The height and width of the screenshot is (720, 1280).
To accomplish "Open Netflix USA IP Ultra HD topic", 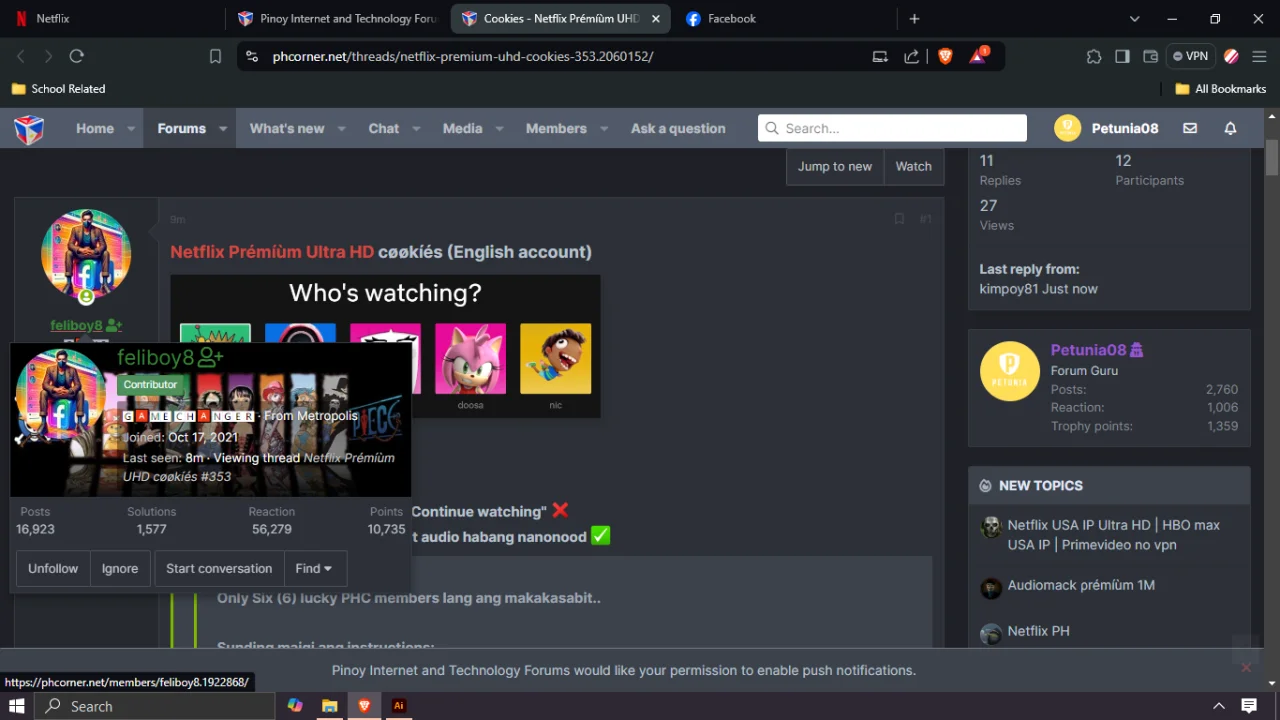I will [1113, 535].
